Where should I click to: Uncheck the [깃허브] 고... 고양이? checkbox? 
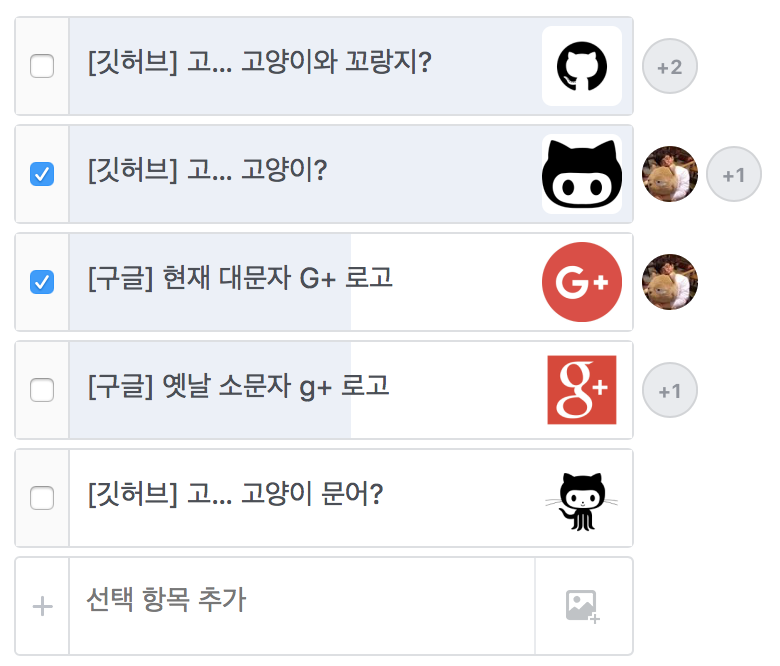pyautogui.click(x=42, y=175)
